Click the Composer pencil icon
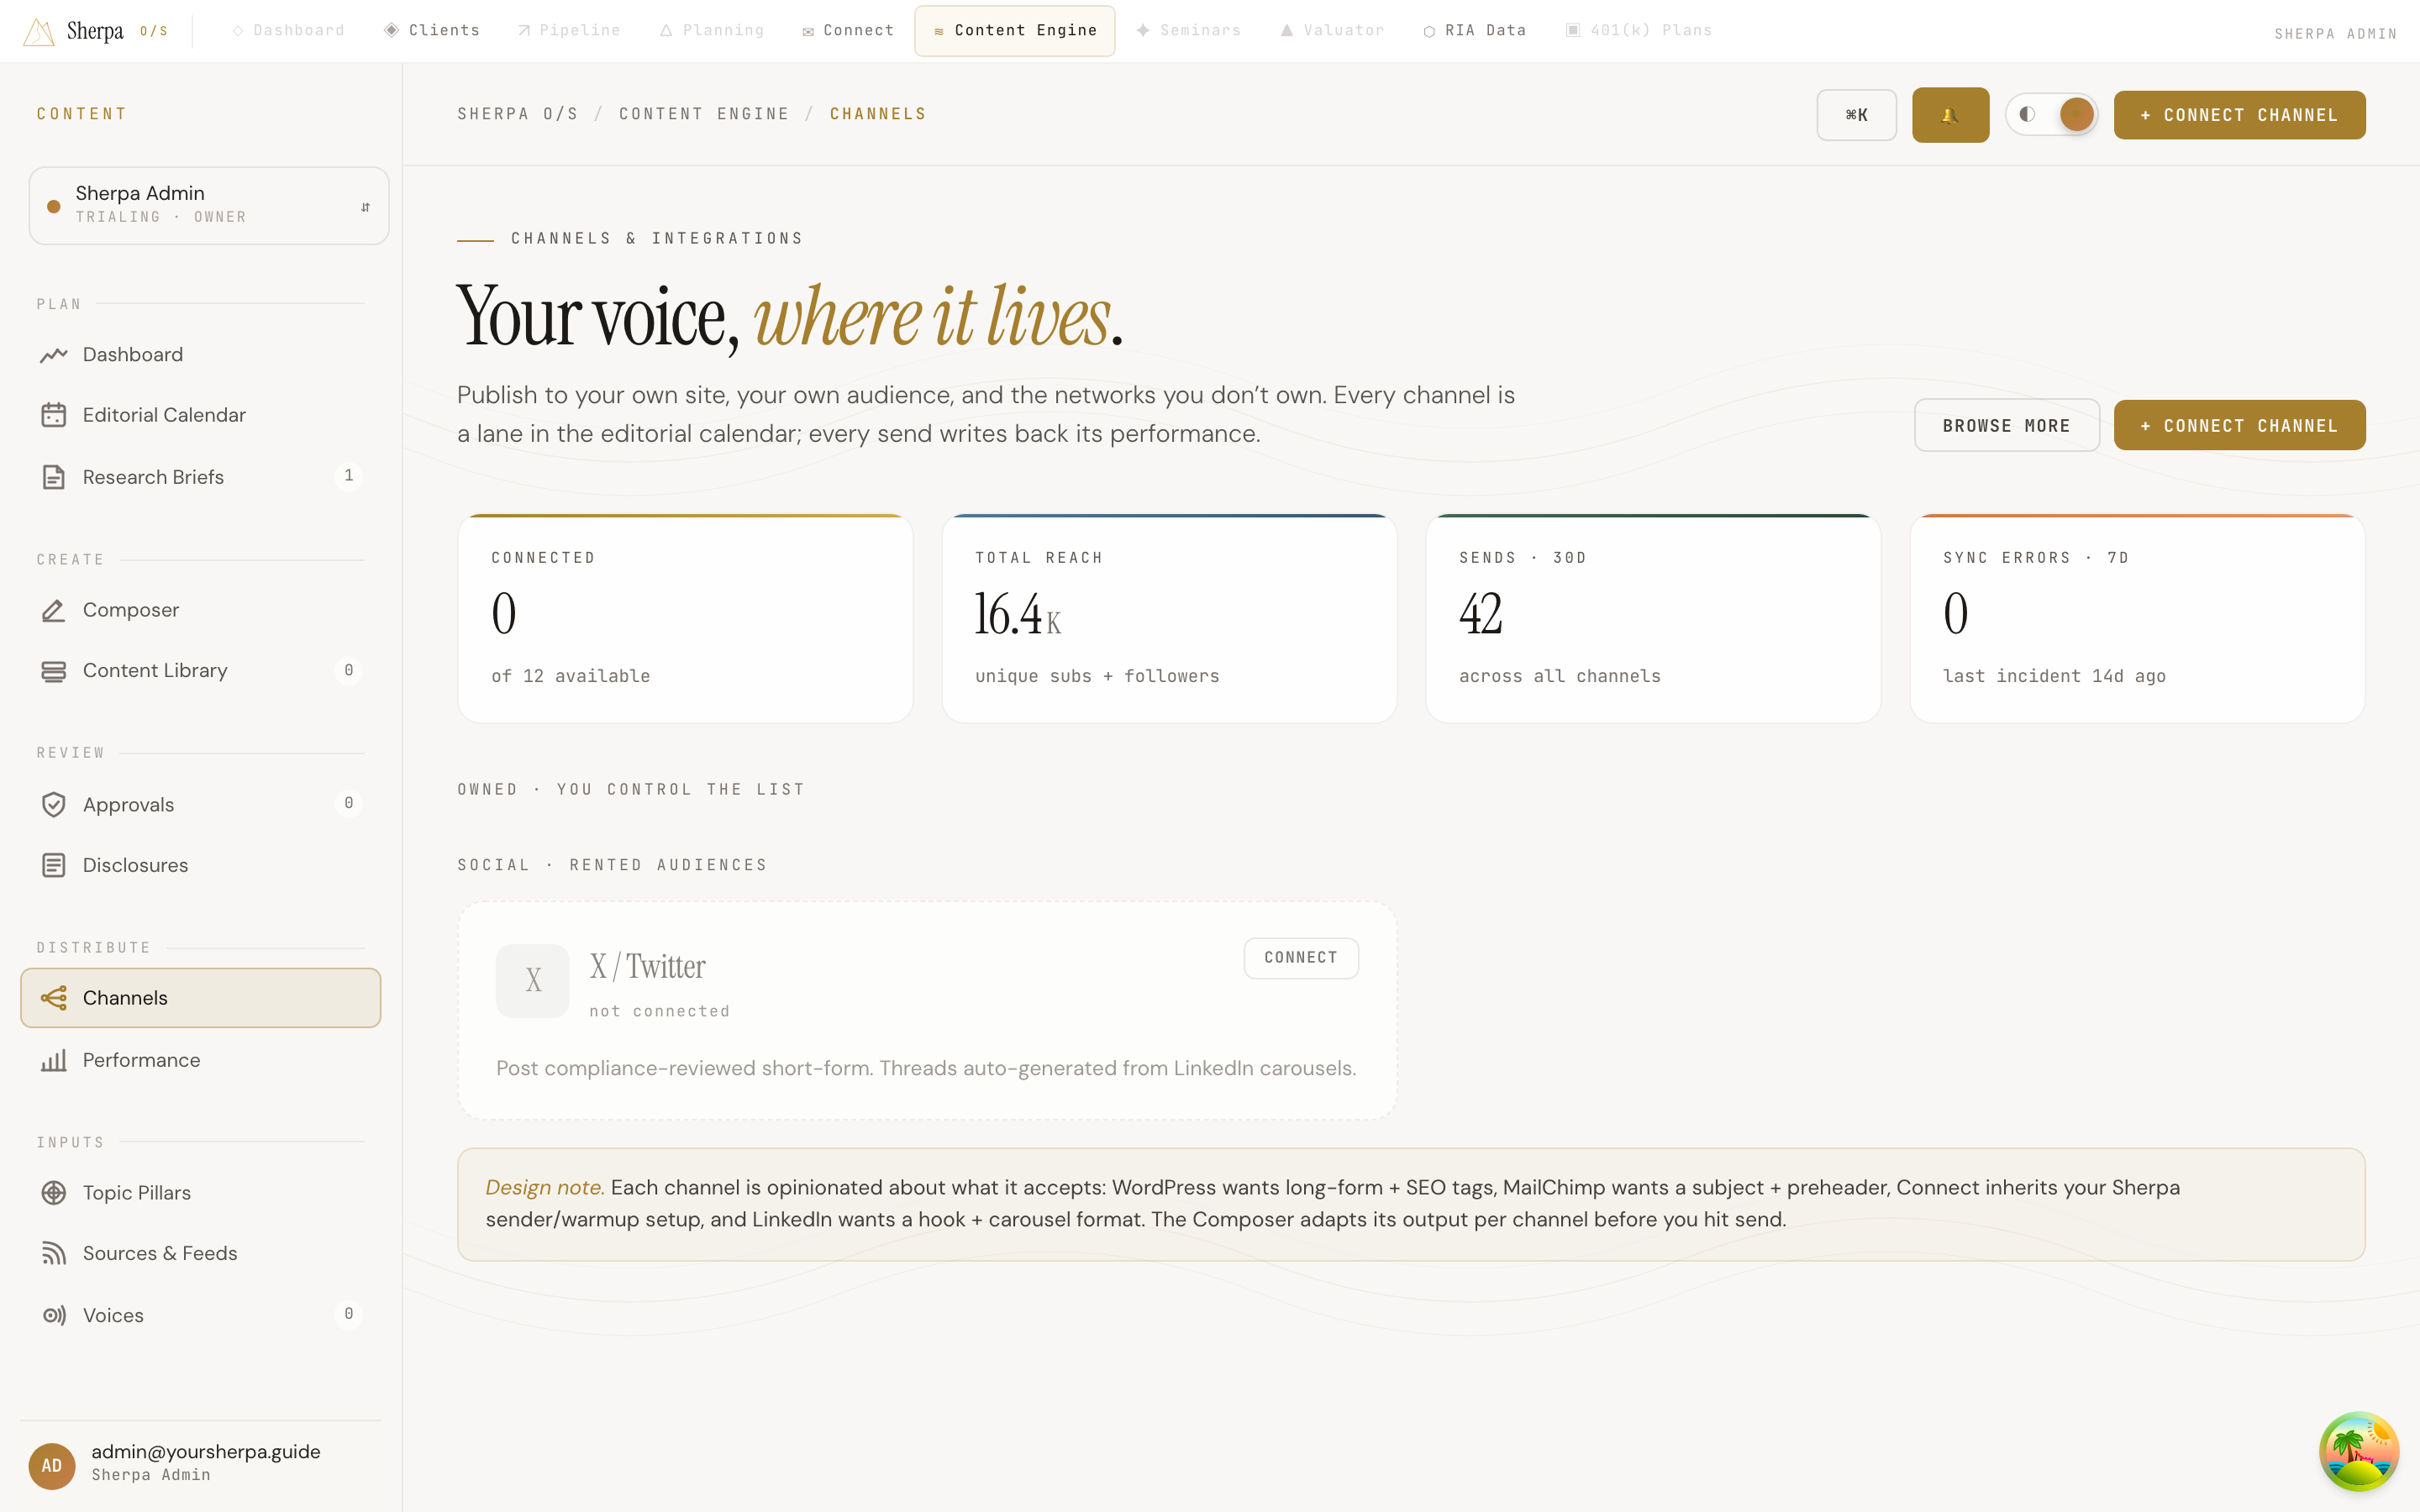 coord(54,610)
